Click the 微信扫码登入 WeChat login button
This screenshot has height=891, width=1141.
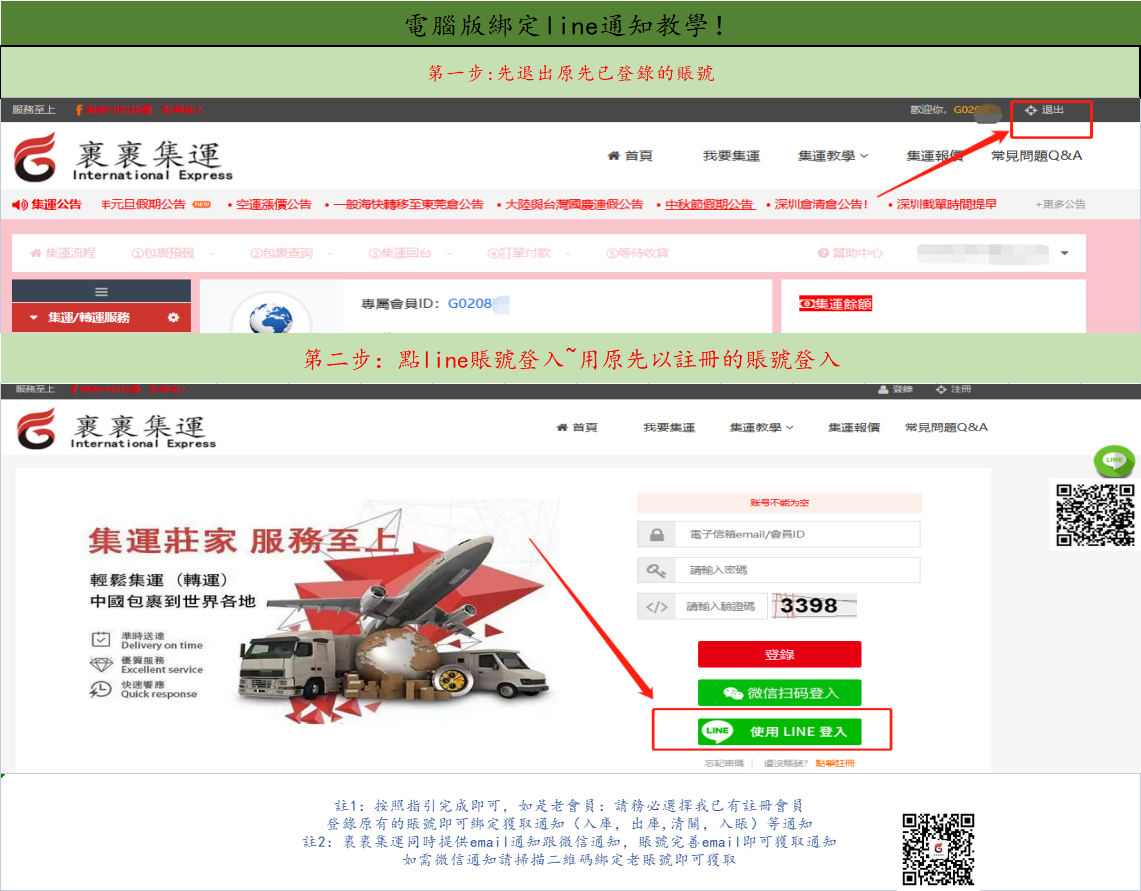779,693
